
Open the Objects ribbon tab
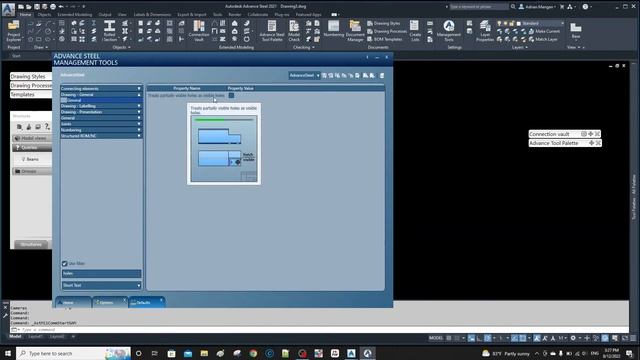click(x=44, y=15)
